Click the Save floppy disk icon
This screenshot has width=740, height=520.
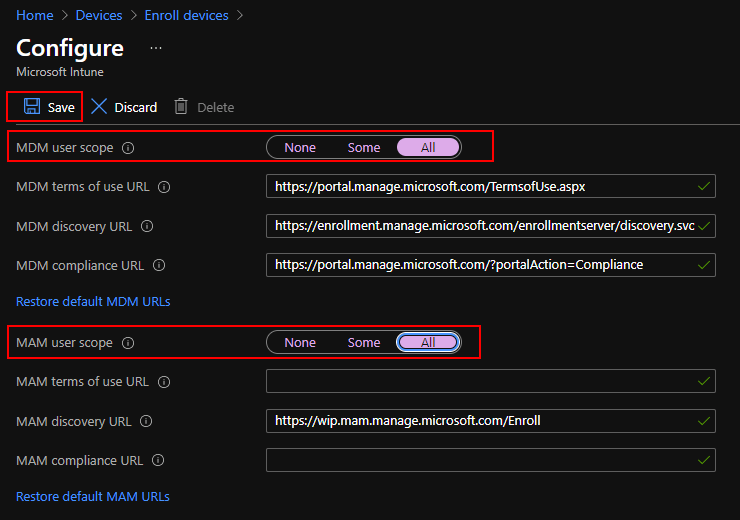[32, 107]
